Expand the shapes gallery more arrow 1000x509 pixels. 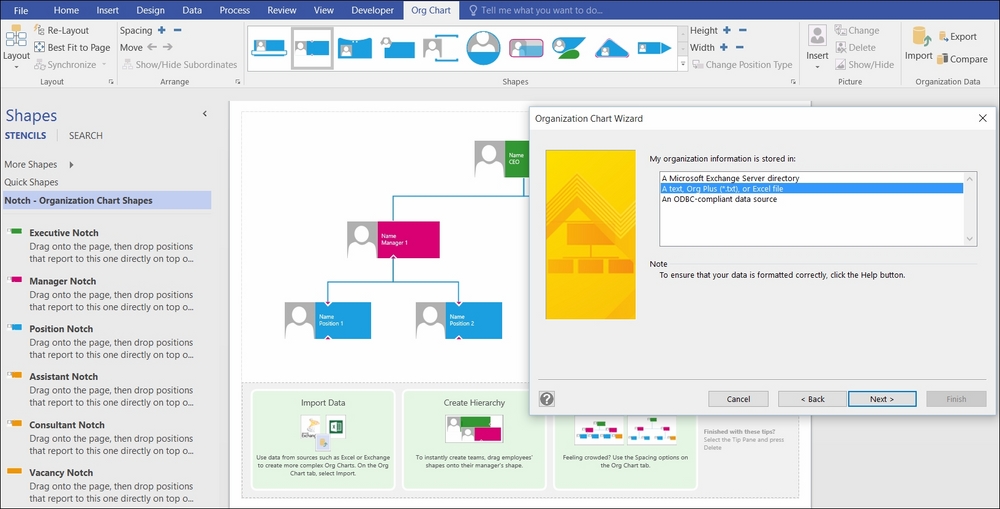coord(683,64)
